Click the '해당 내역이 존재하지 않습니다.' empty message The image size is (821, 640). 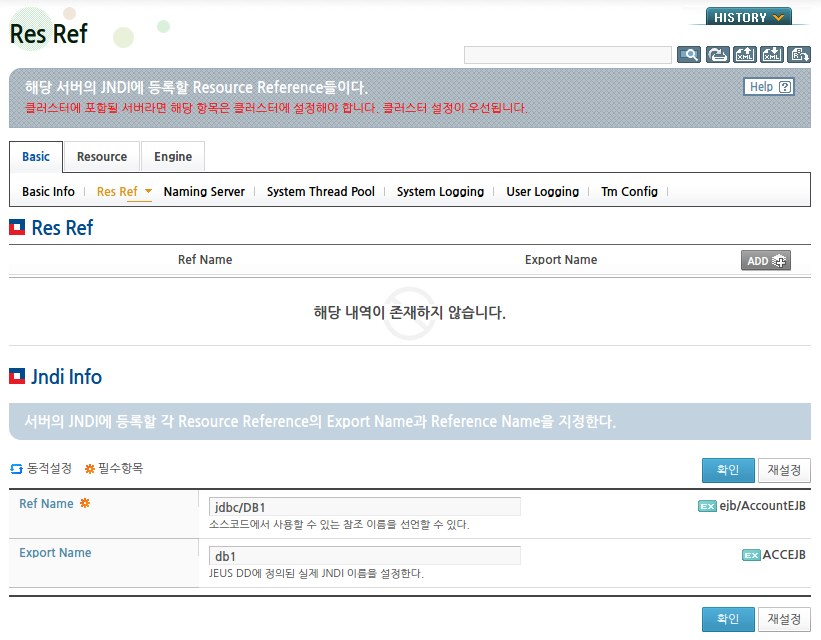pos(409,313)
